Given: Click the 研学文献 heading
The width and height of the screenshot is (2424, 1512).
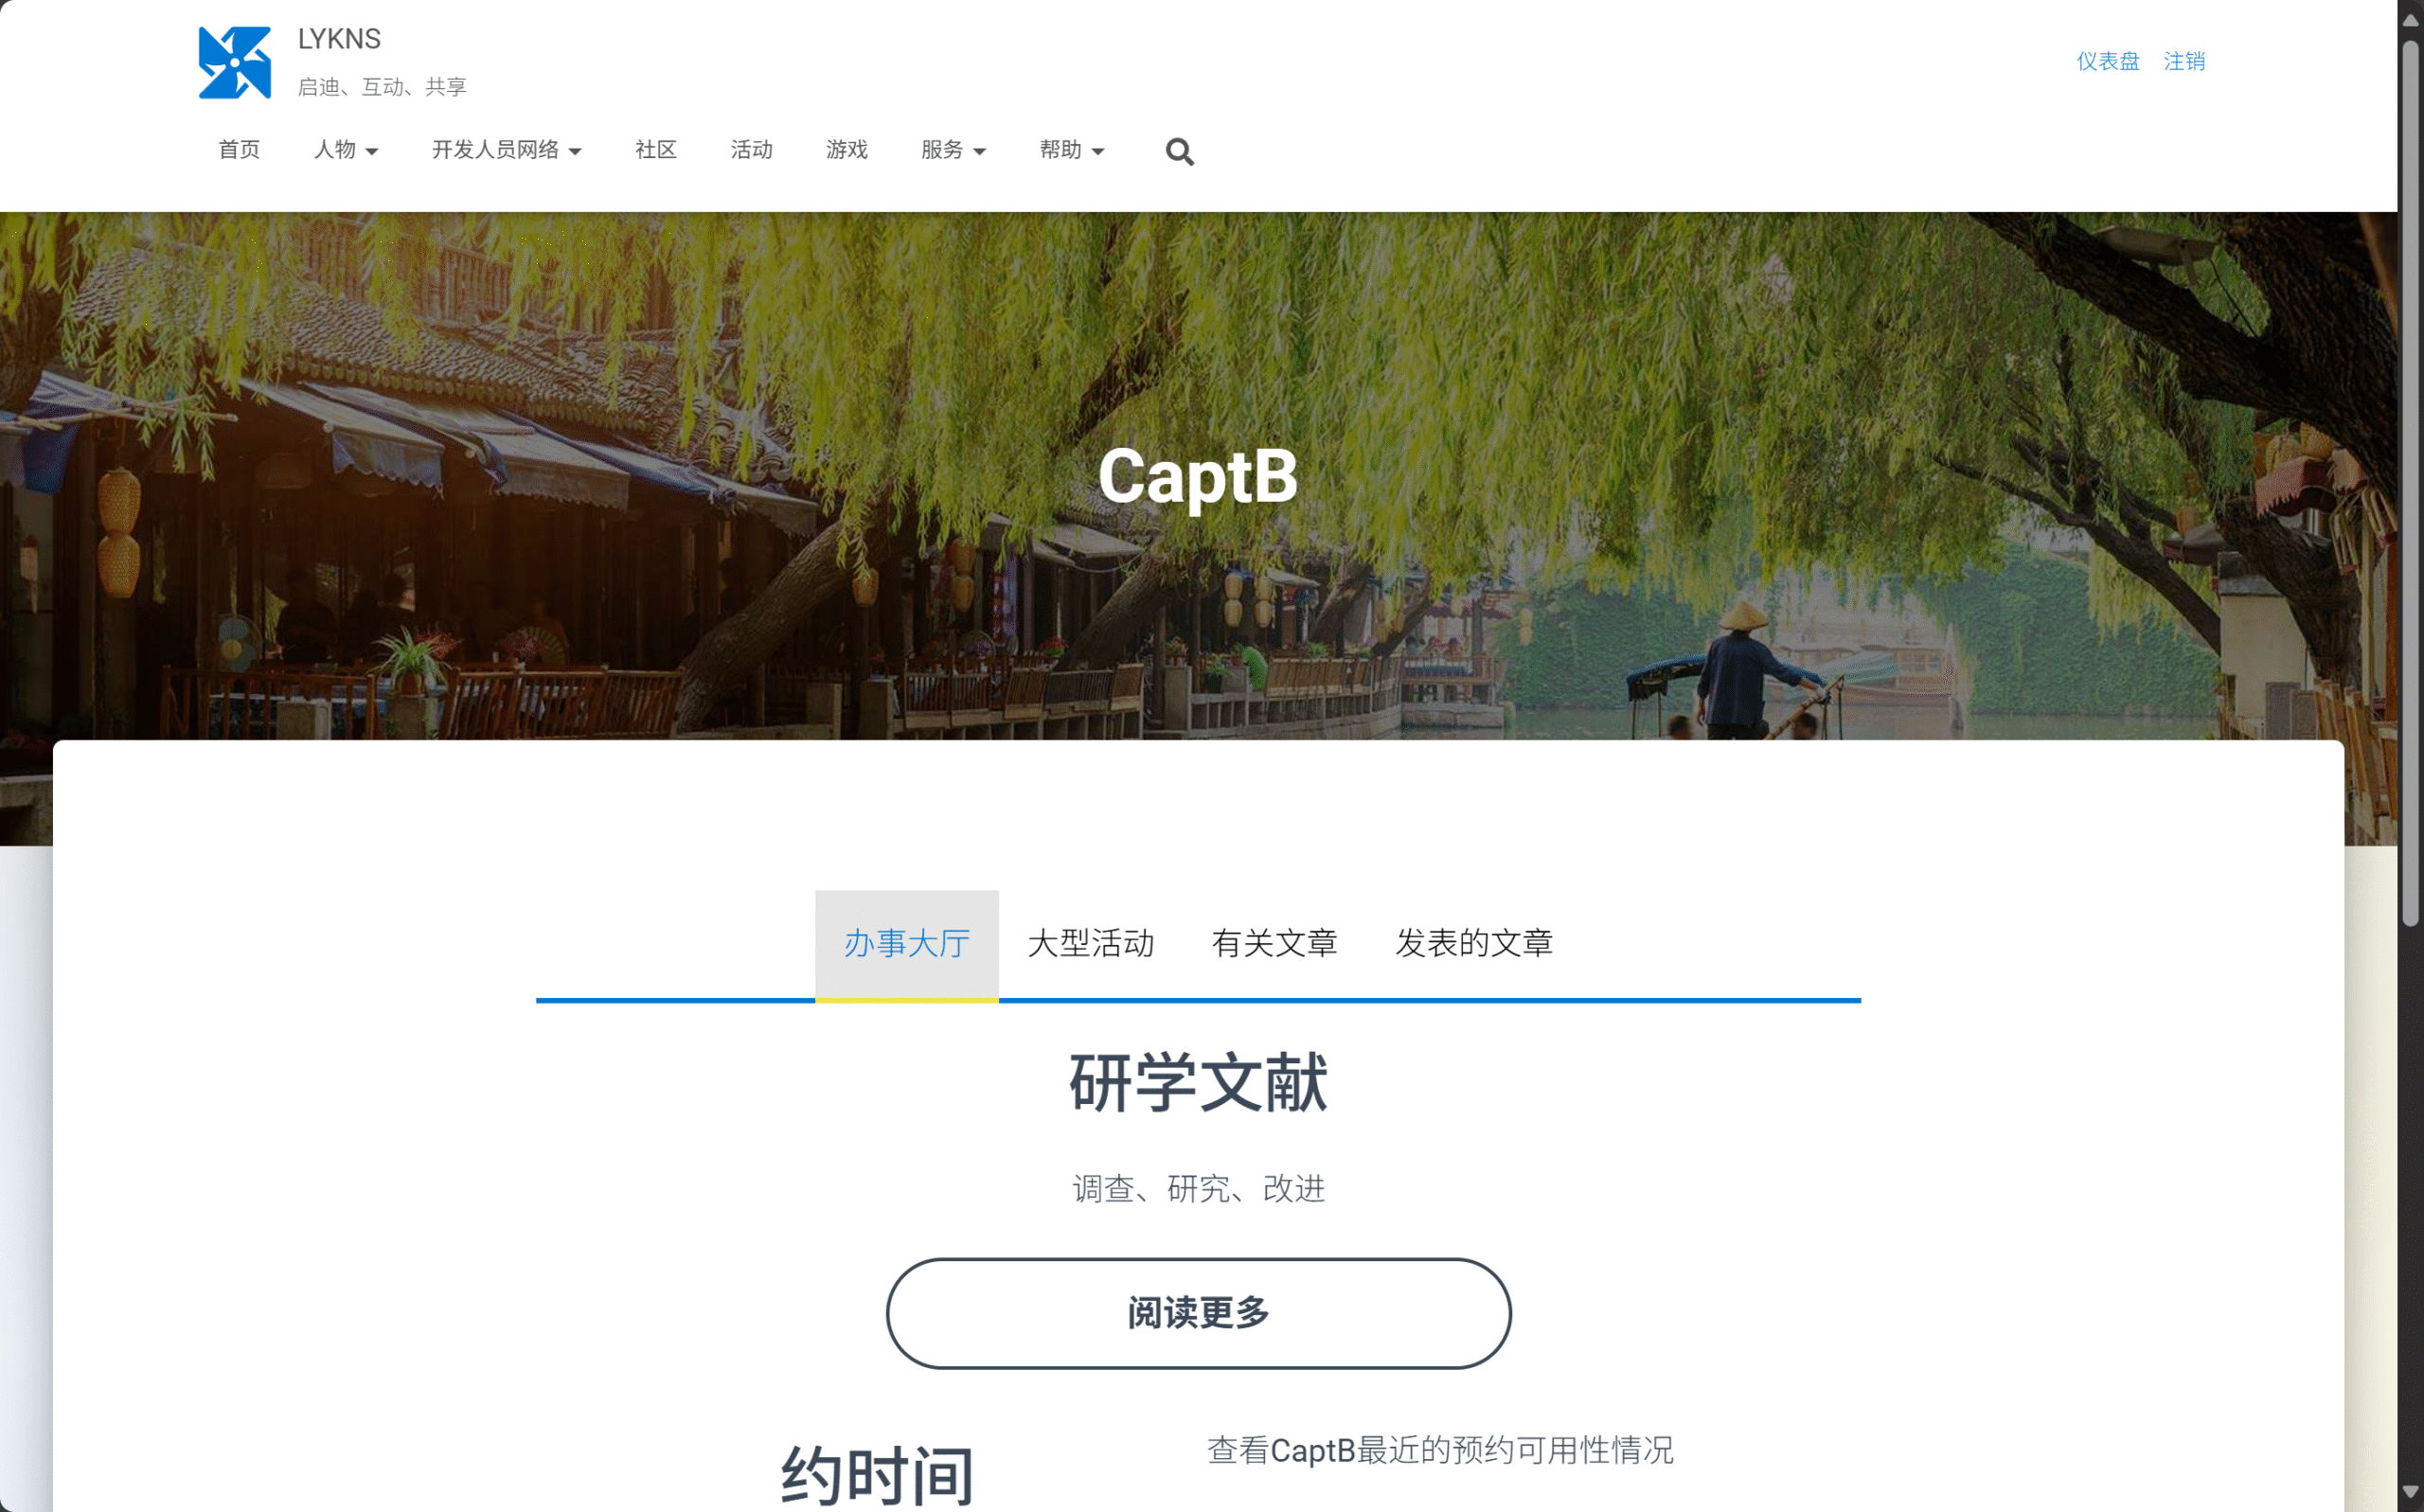Looking at the screenshot, I should [x=1198, y=1083].
